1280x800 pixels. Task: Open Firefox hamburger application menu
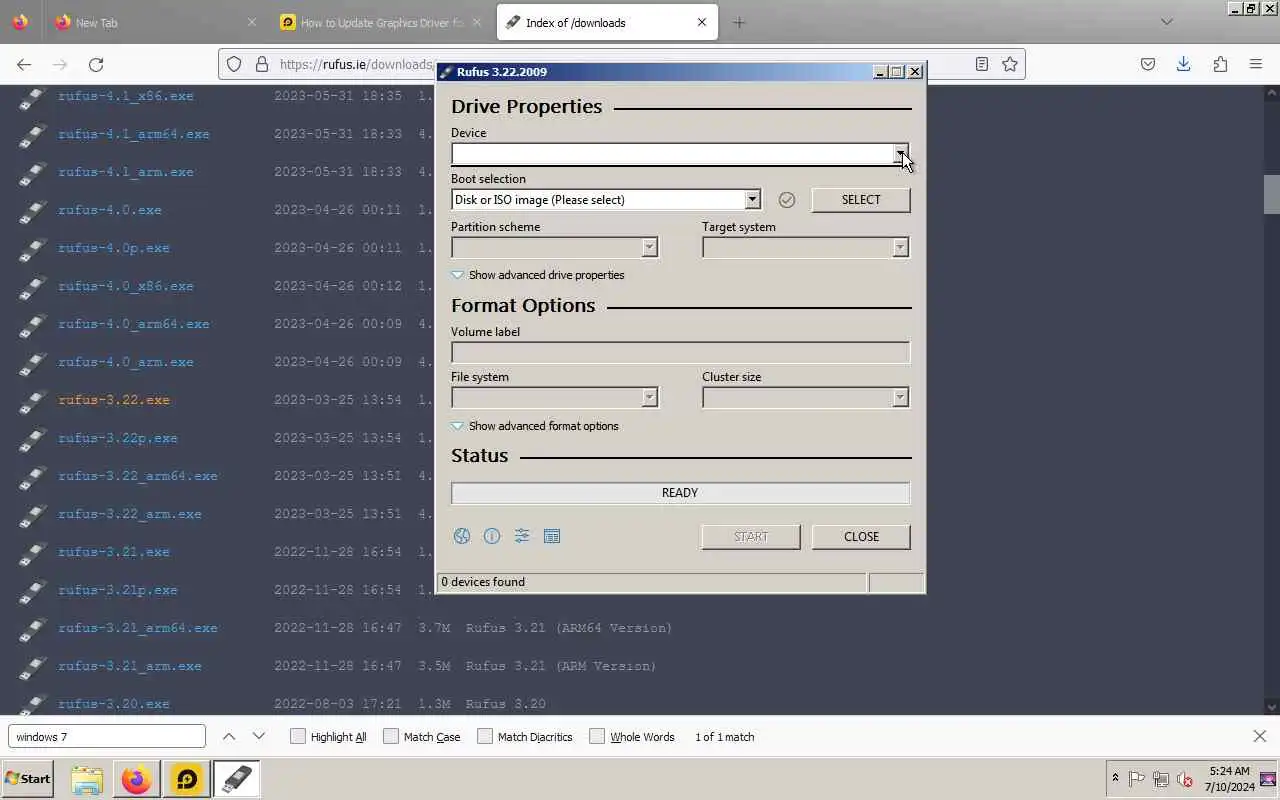coord(1256,64)
